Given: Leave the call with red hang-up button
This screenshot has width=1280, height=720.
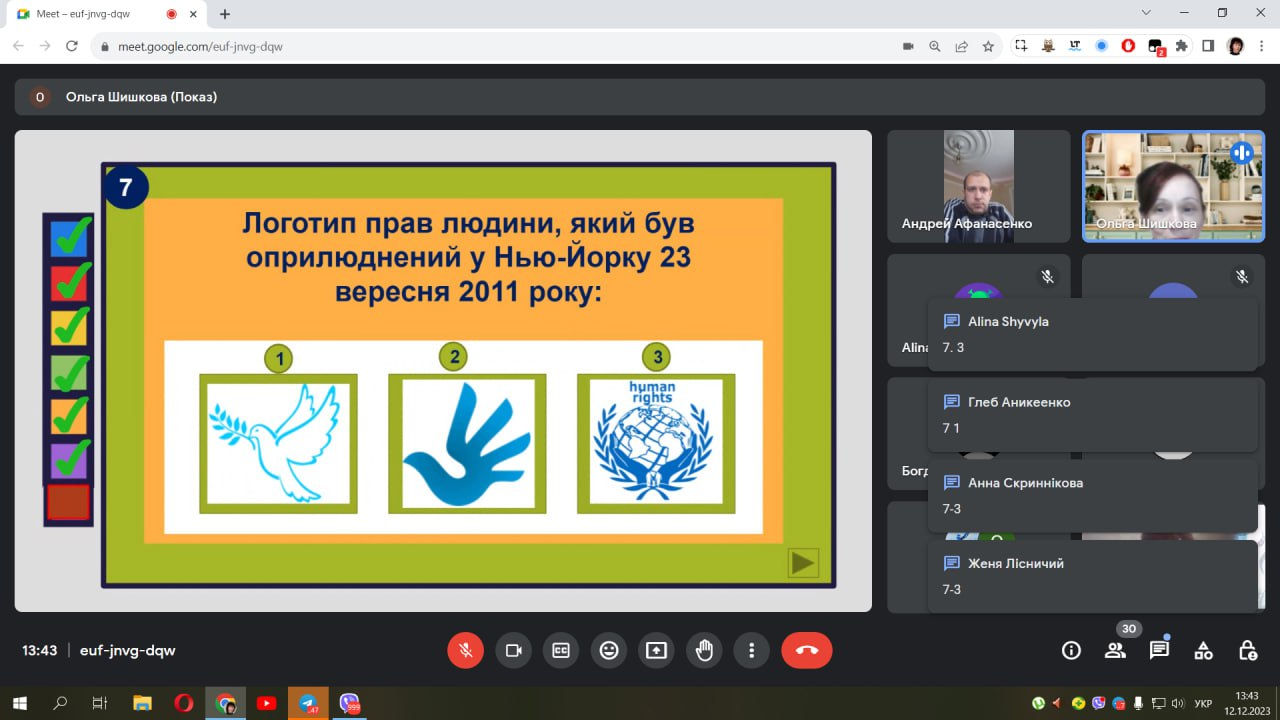Looking at the screenshot, I should tap(807, 650).
